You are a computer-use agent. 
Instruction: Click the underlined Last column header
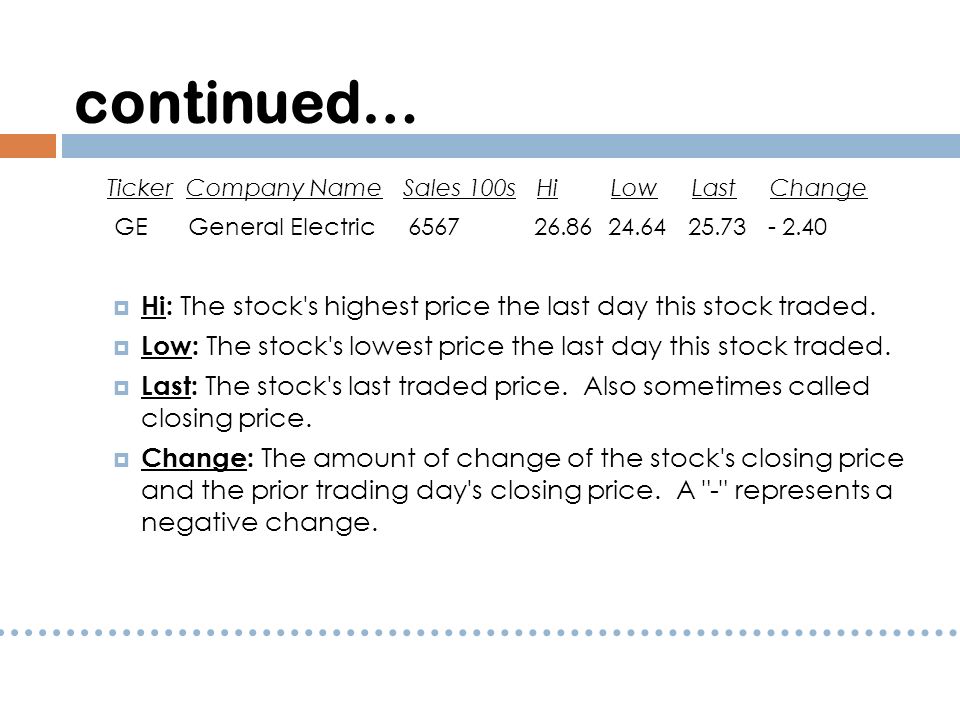pos(713,188)
